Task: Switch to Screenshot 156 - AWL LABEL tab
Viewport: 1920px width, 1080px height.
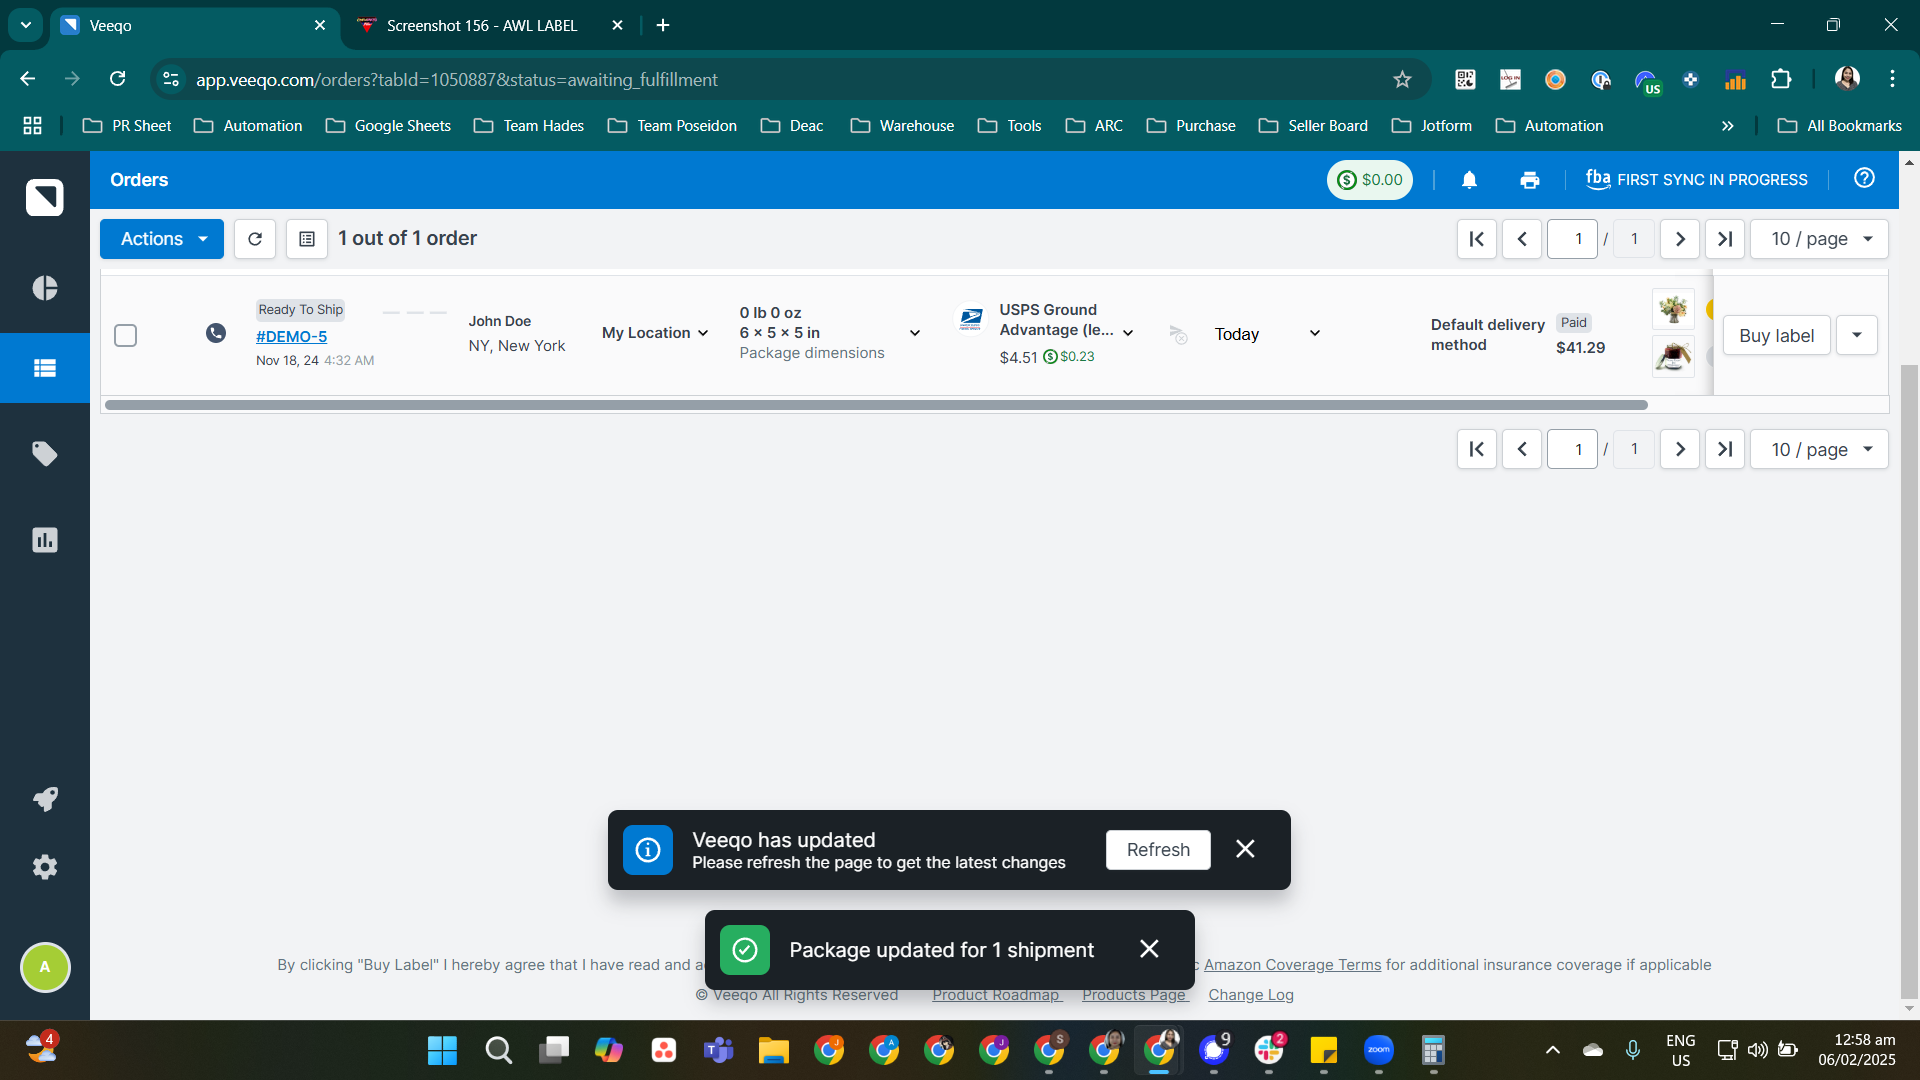Action: coord(490,25)
